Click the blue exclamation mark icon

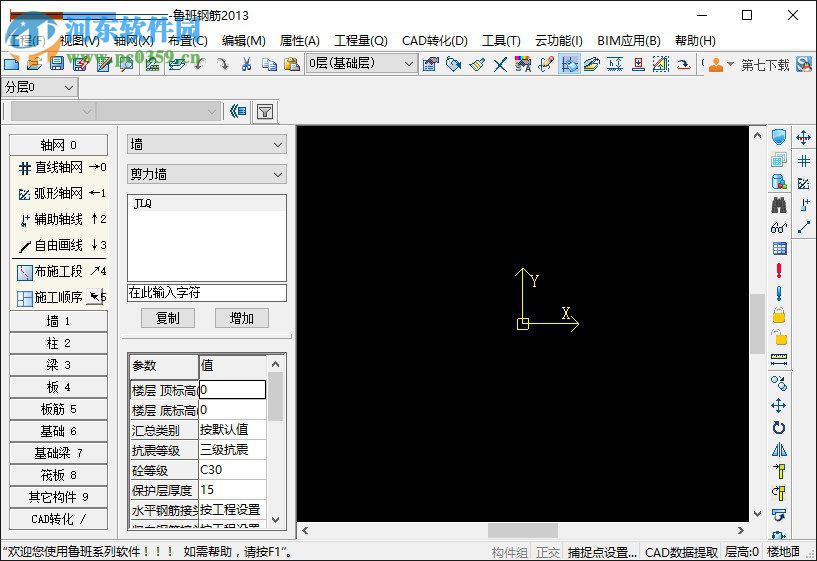pyautogui.click(x=779, y=293)
